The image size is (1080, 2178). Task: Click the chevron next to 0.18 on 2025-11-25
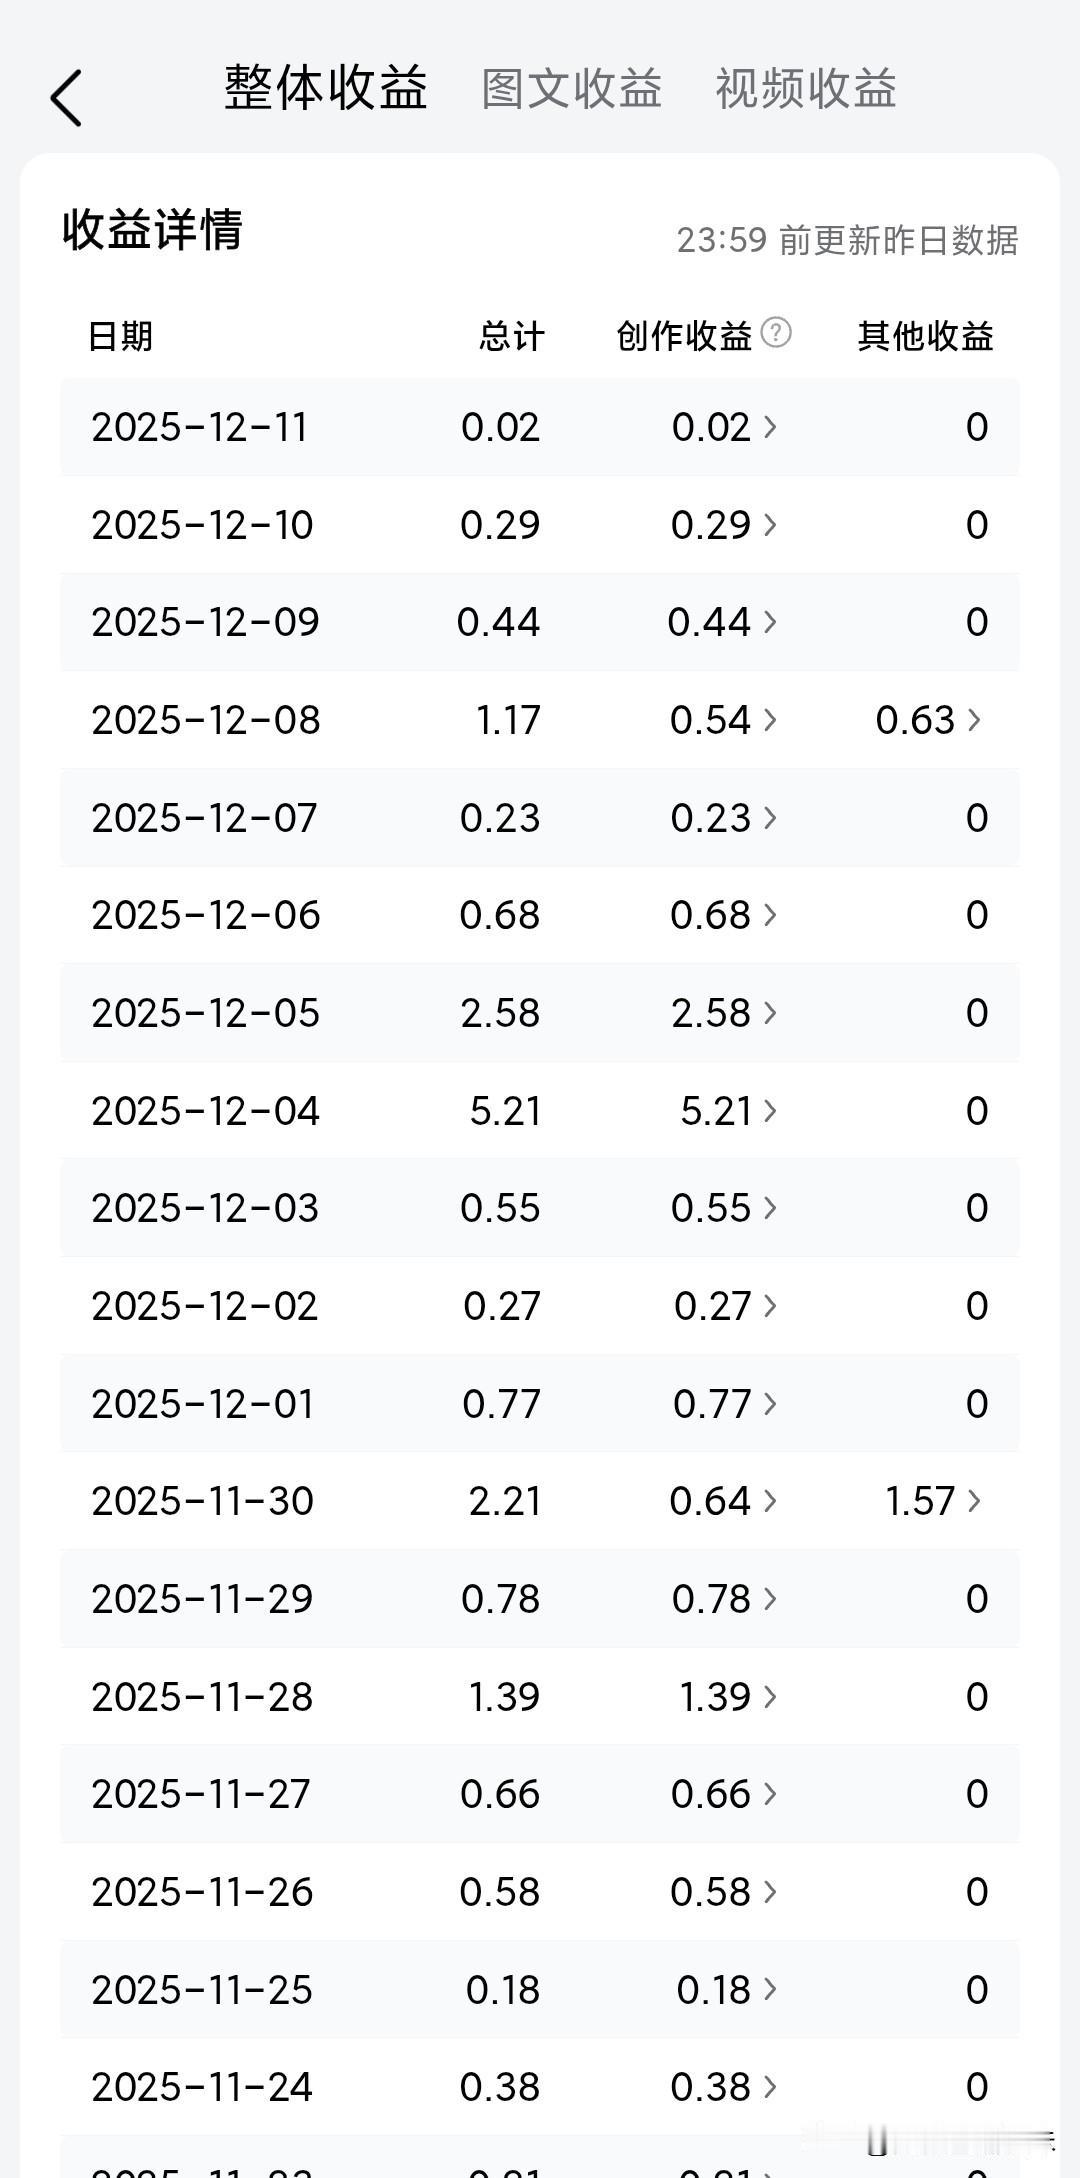coord(769,1990)
